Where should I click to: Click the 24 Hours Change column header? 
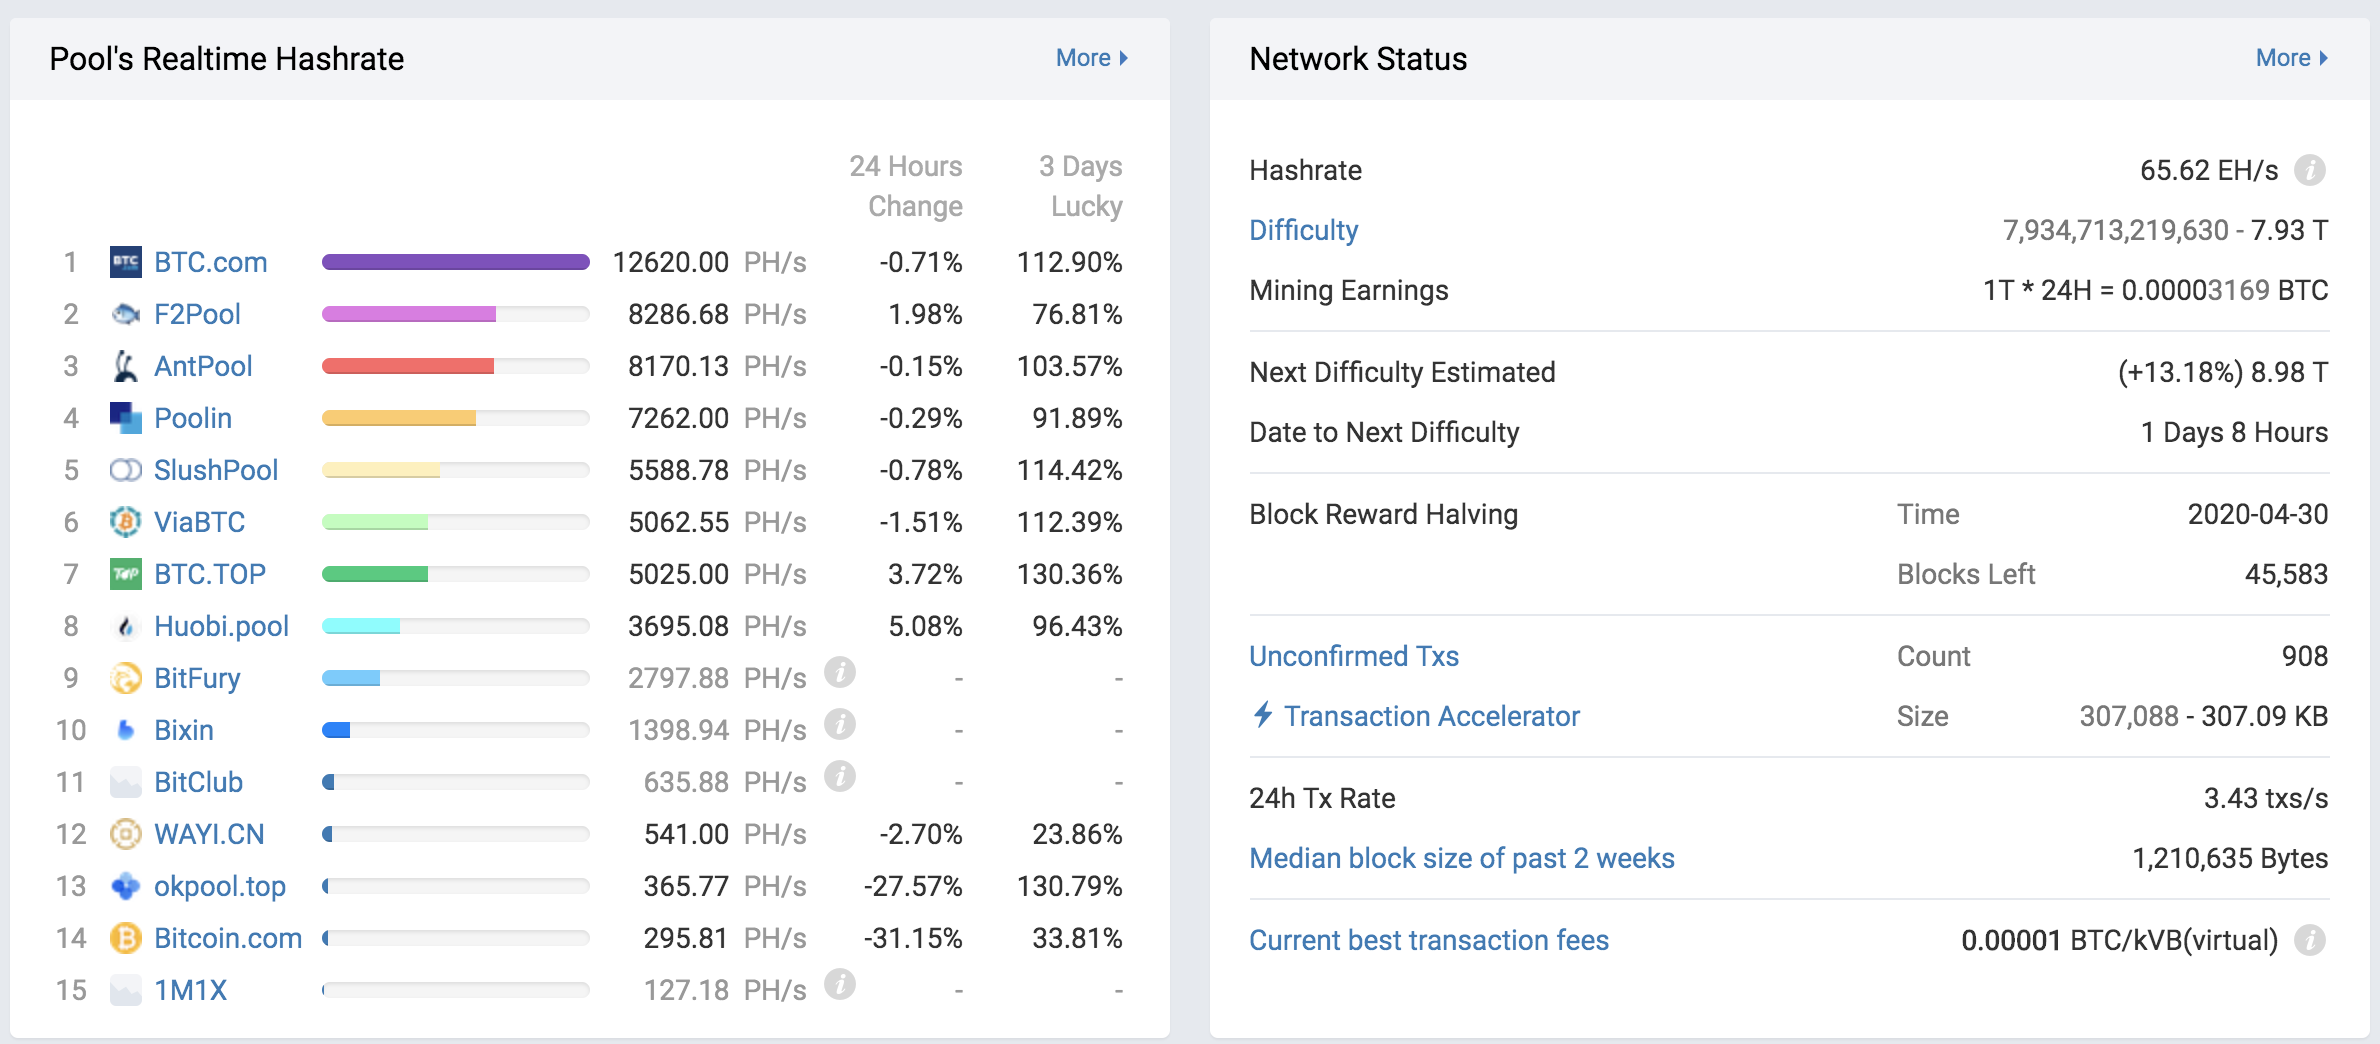click(906, 186)
